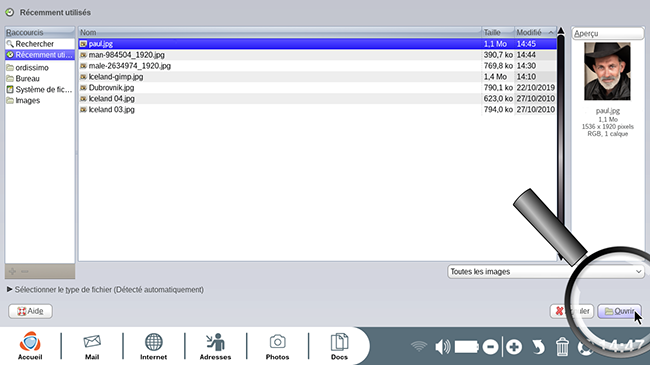The image size is (650, 365).
Task: Select the Images folder shortcut
Action: [40, 100]
